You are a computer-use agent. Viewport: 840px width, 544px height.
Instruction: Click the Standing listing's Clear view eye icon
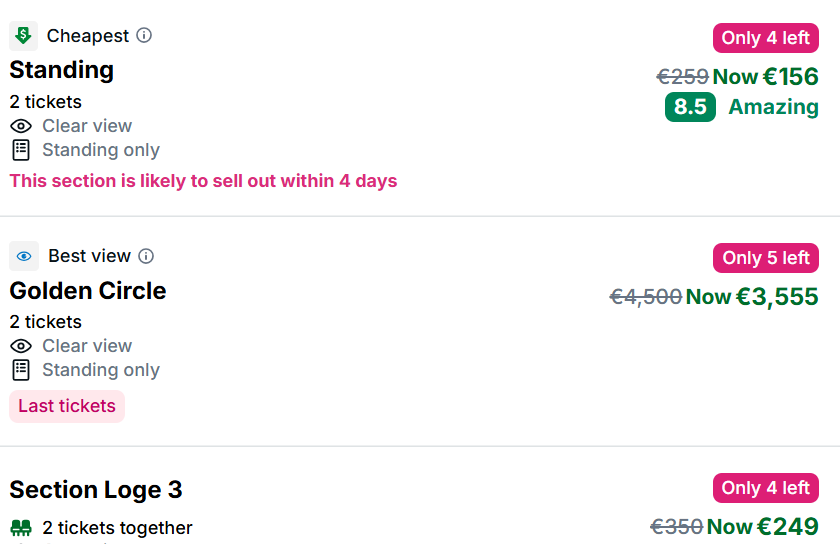[x=21, y=126]
